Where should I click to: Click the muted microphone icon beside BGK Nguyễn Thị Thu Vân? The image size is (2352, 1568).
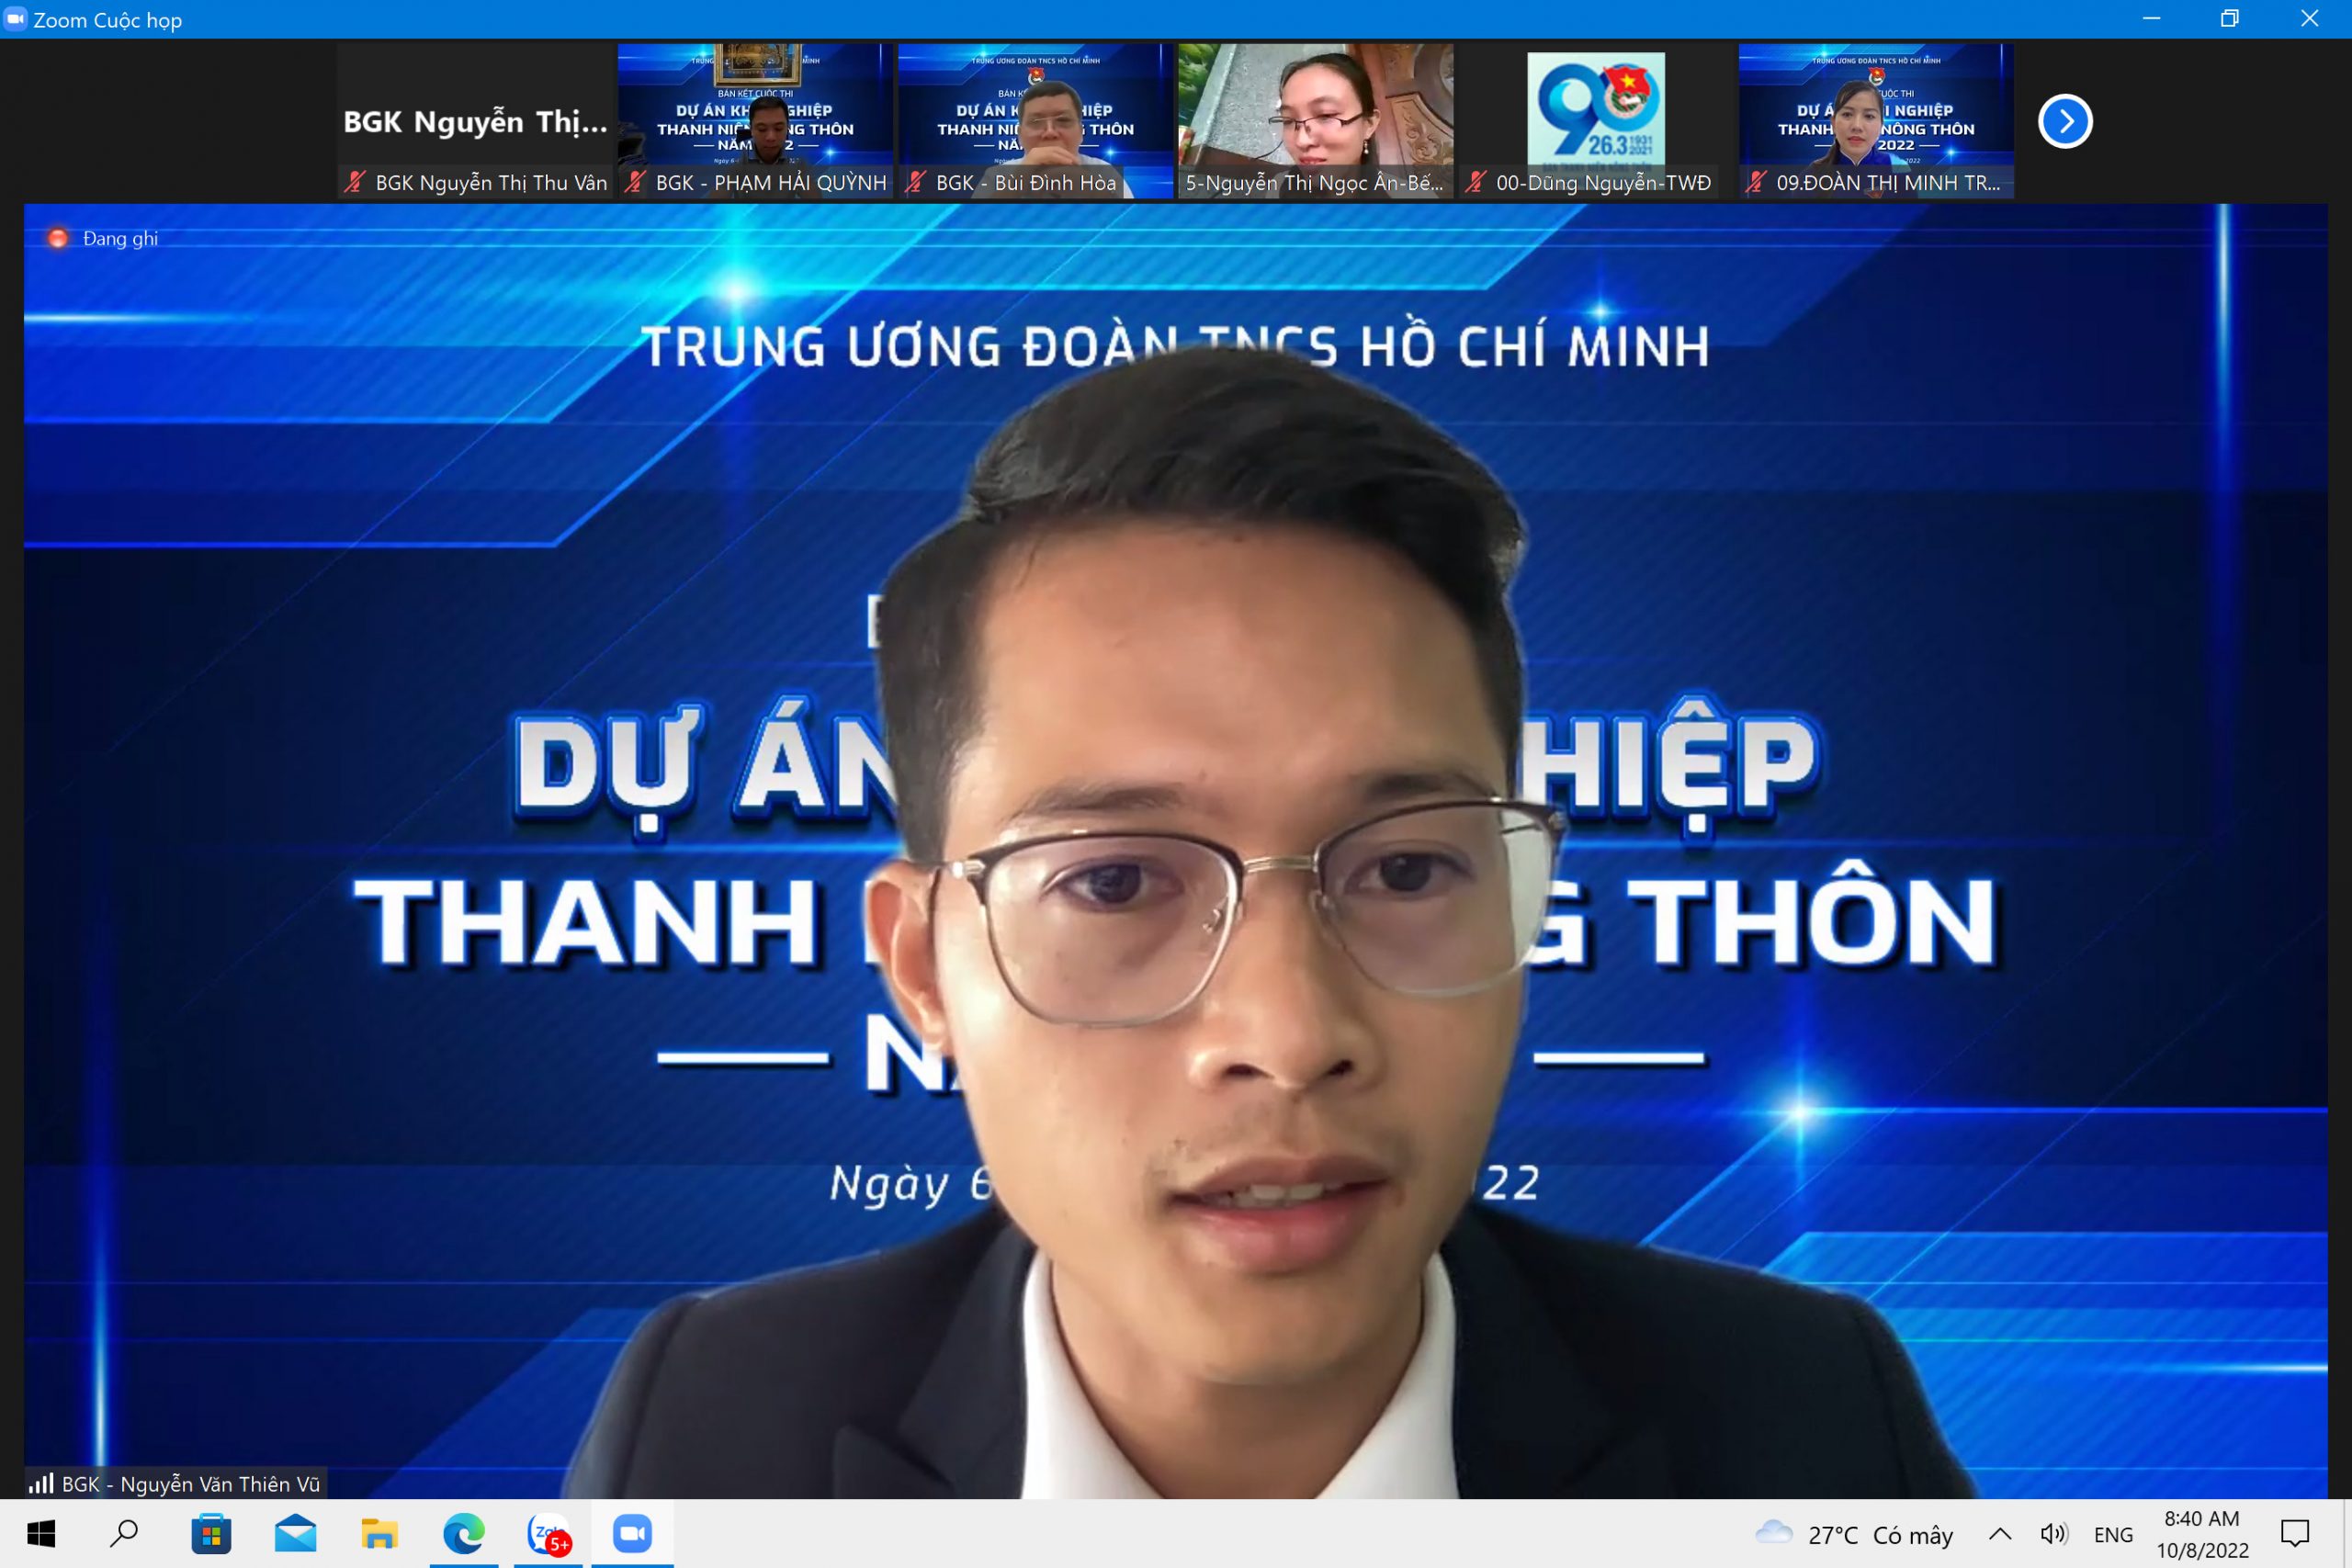coord(354,182)
